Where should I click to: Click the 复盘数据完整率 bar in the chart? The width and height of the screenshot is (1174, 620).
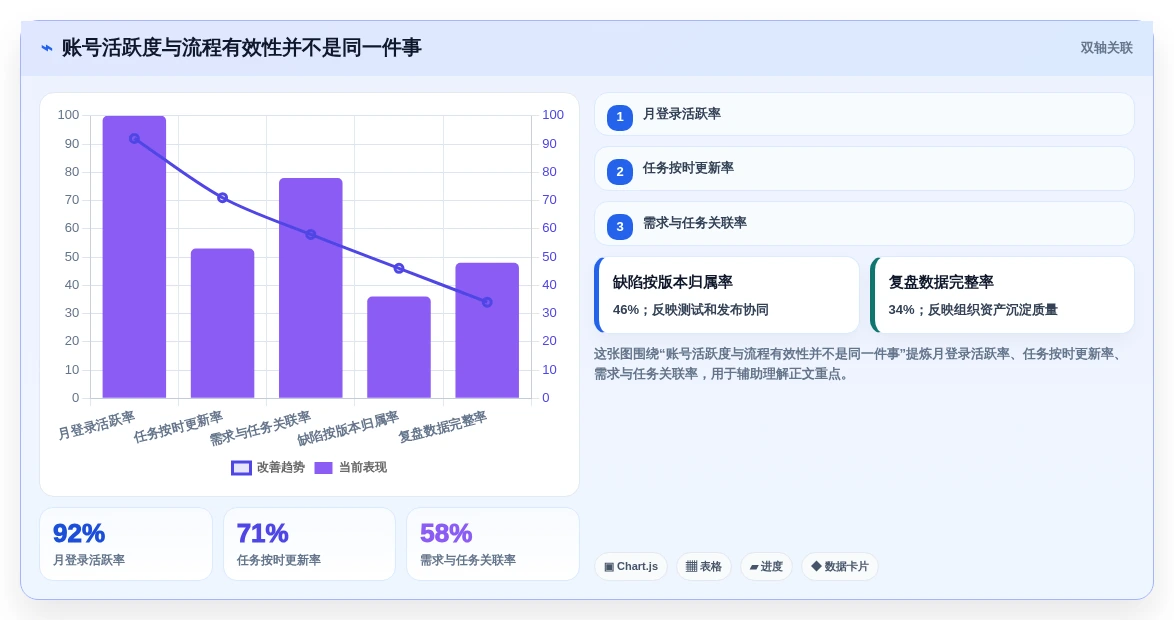coord(487,330)
